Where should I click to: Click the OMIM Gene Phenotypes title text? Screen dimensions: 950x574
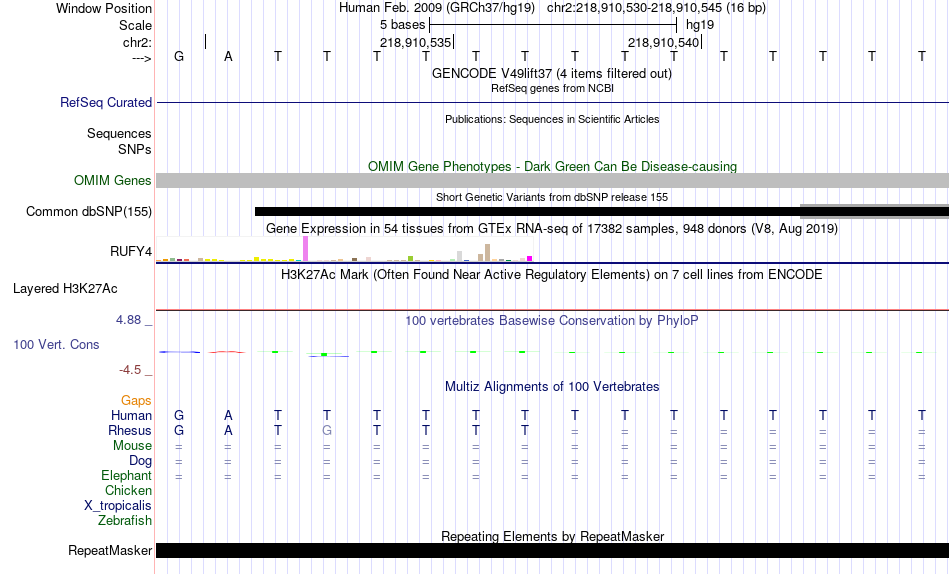[x=552, y=166]
